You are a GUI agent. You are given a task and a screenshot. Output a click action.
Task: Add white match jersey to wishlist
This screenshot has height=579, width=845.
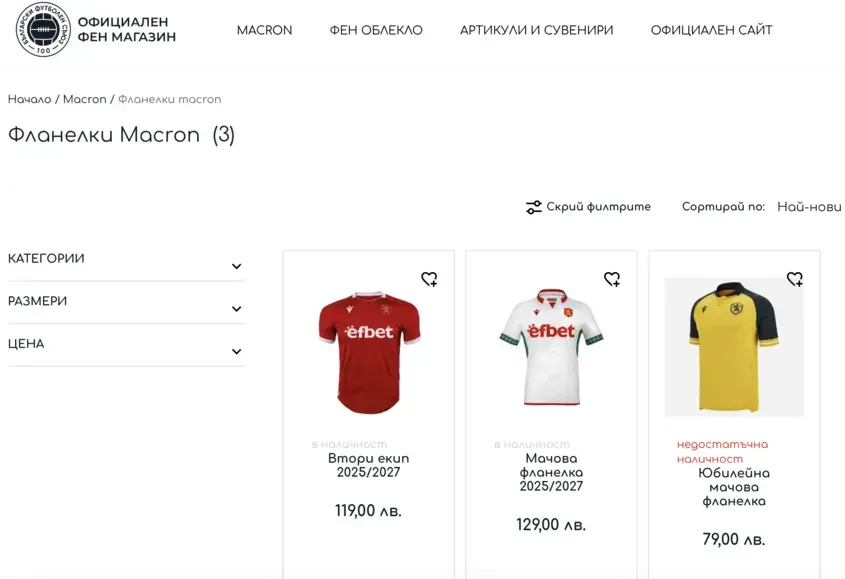pyautogui.click(x=612, y=279)
